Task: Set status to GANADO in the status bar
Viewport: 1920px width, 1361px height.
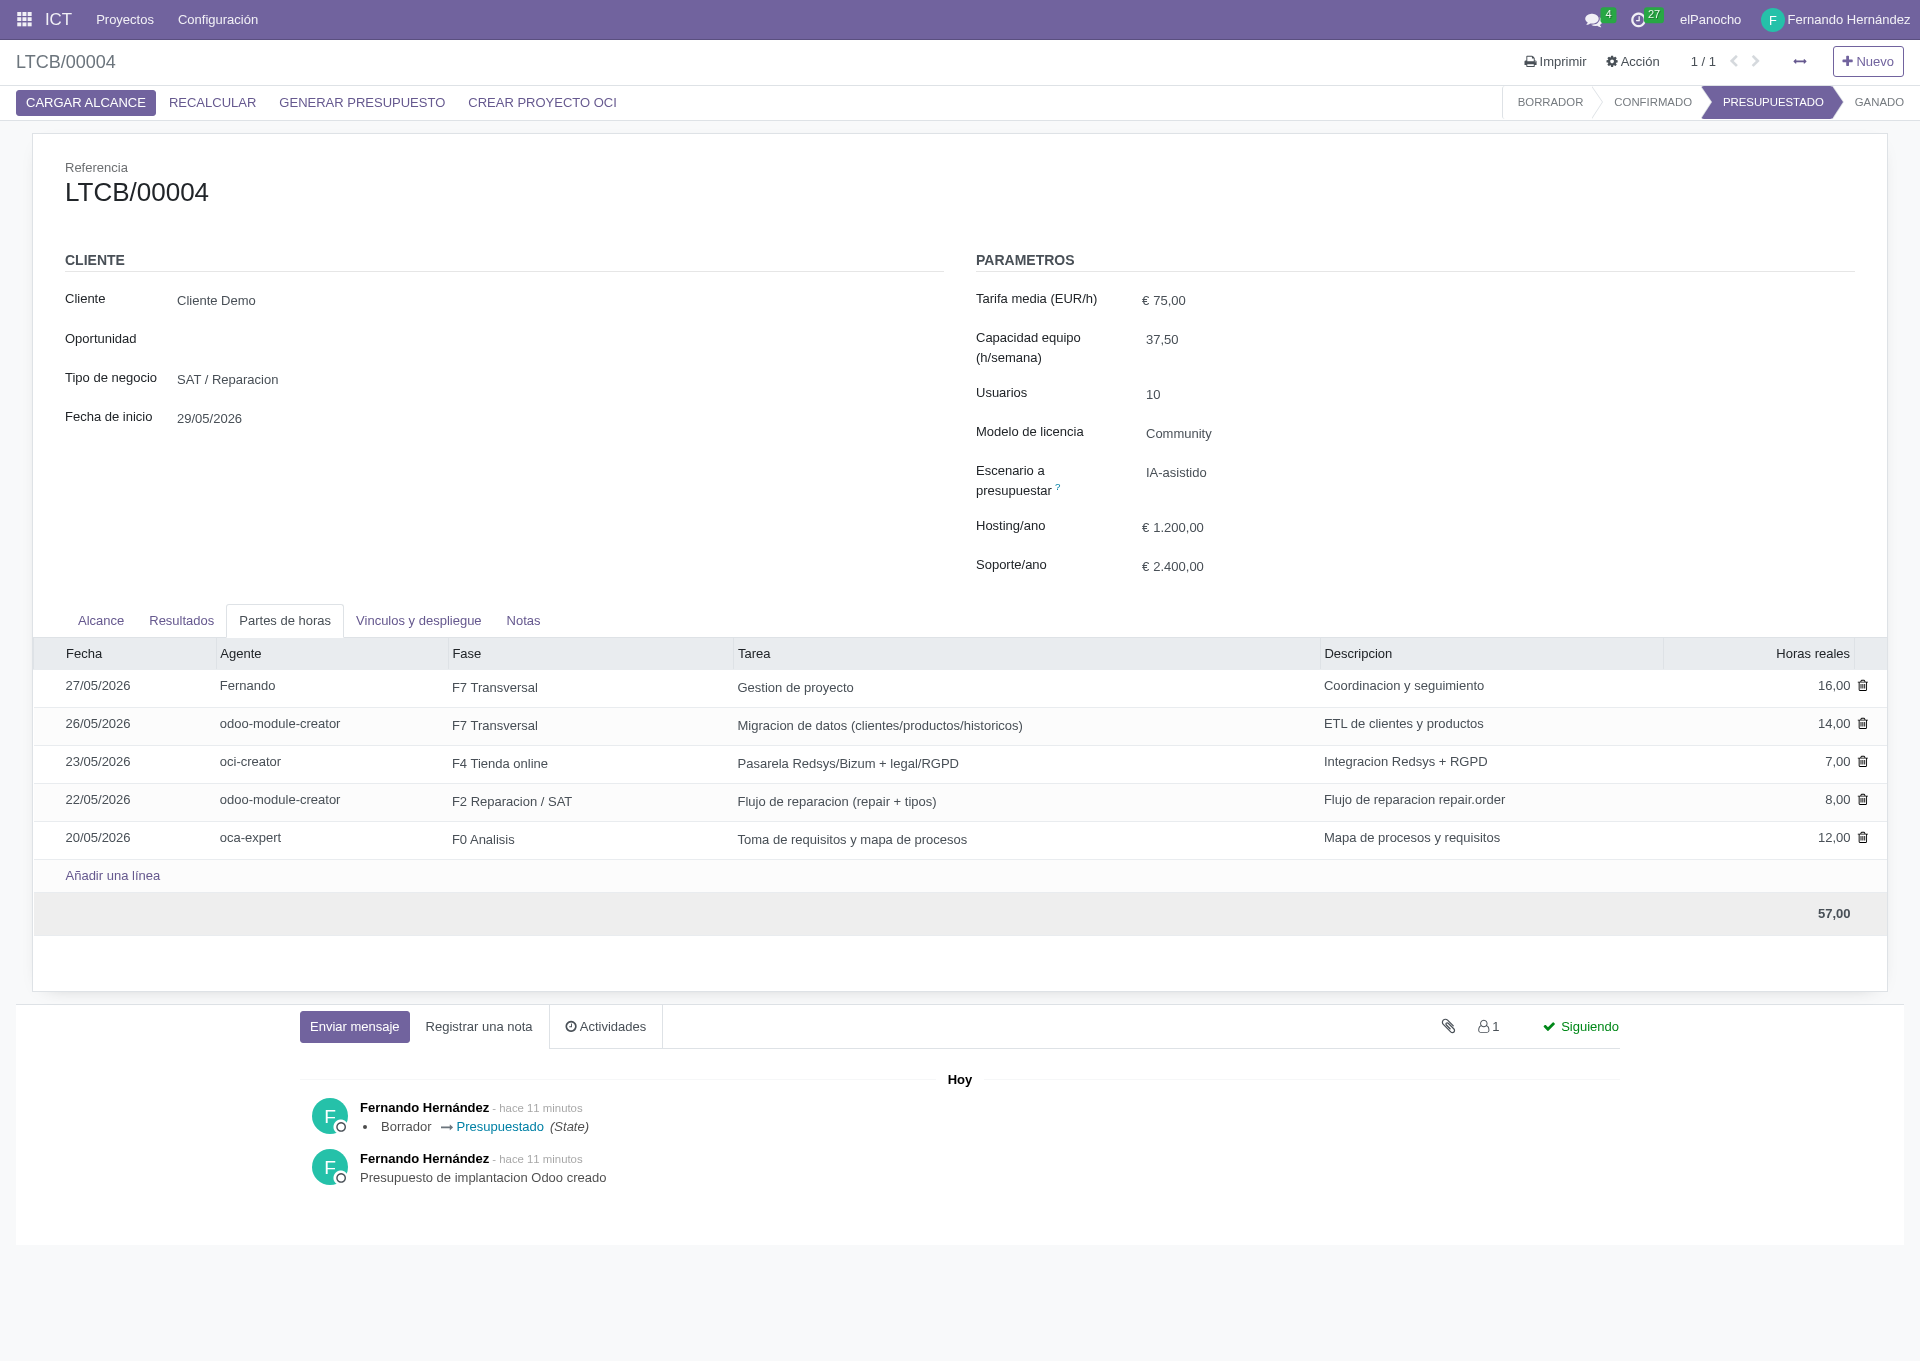Action: point(1879,102)
